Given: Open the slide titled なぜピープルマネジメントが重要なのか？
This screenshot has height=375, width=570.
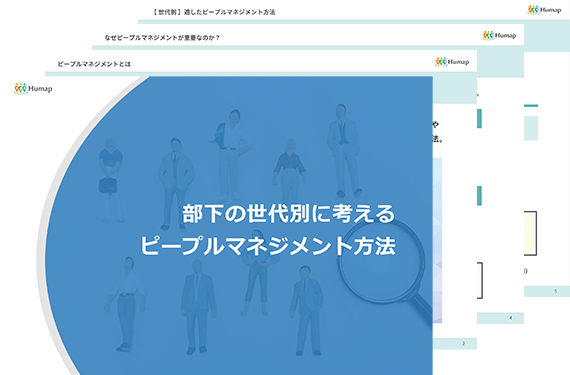Looking at the screenshot, I should (162, 38).
